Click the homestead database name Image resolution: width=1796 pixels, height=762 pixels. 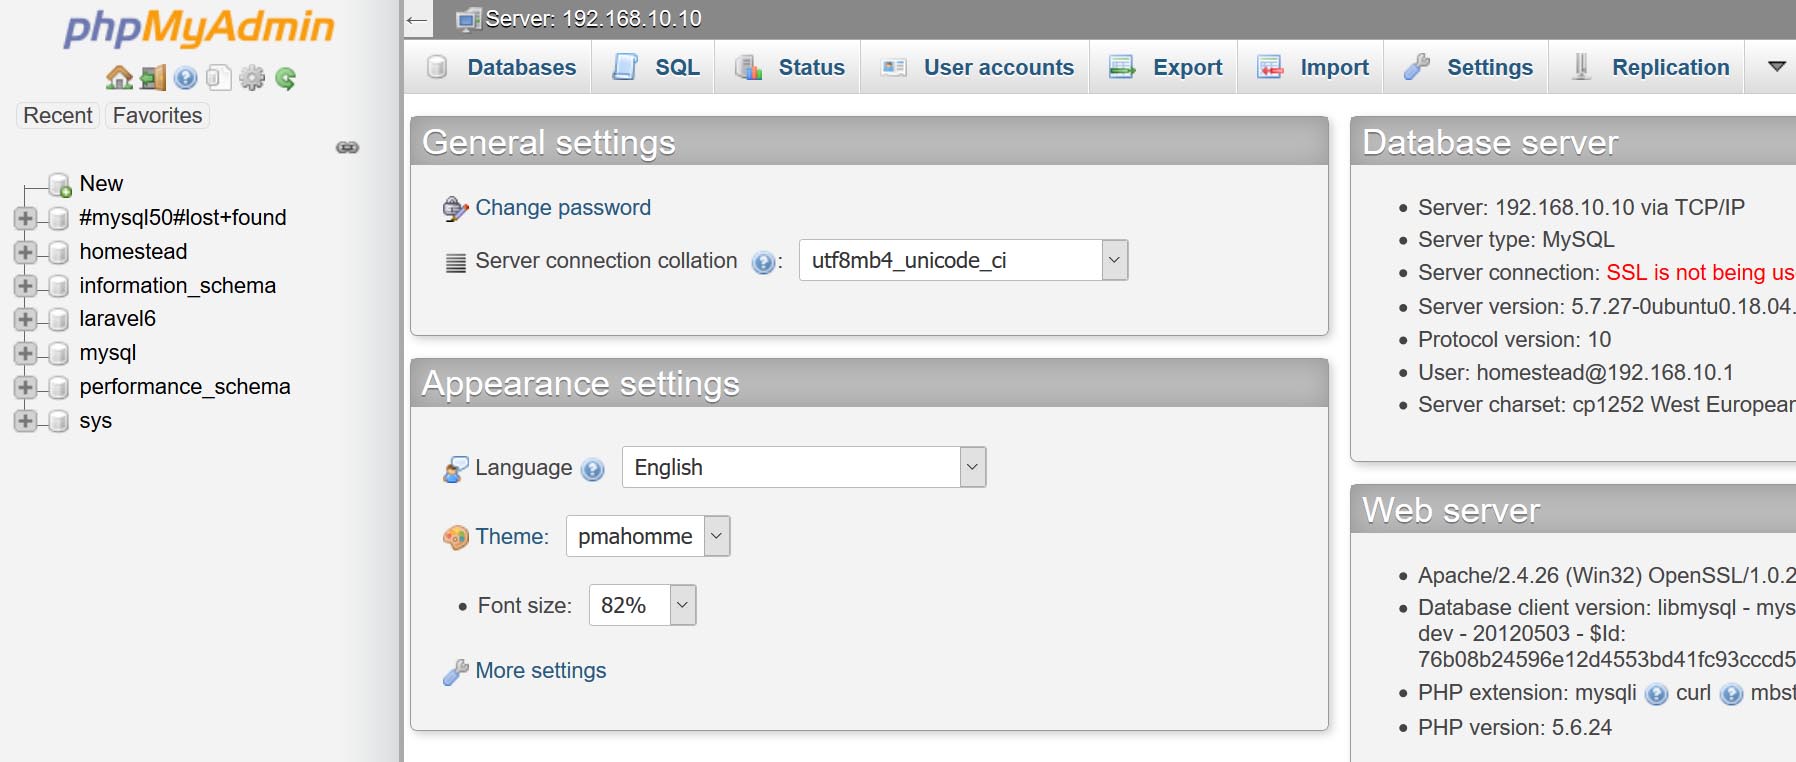click(133, 252)
